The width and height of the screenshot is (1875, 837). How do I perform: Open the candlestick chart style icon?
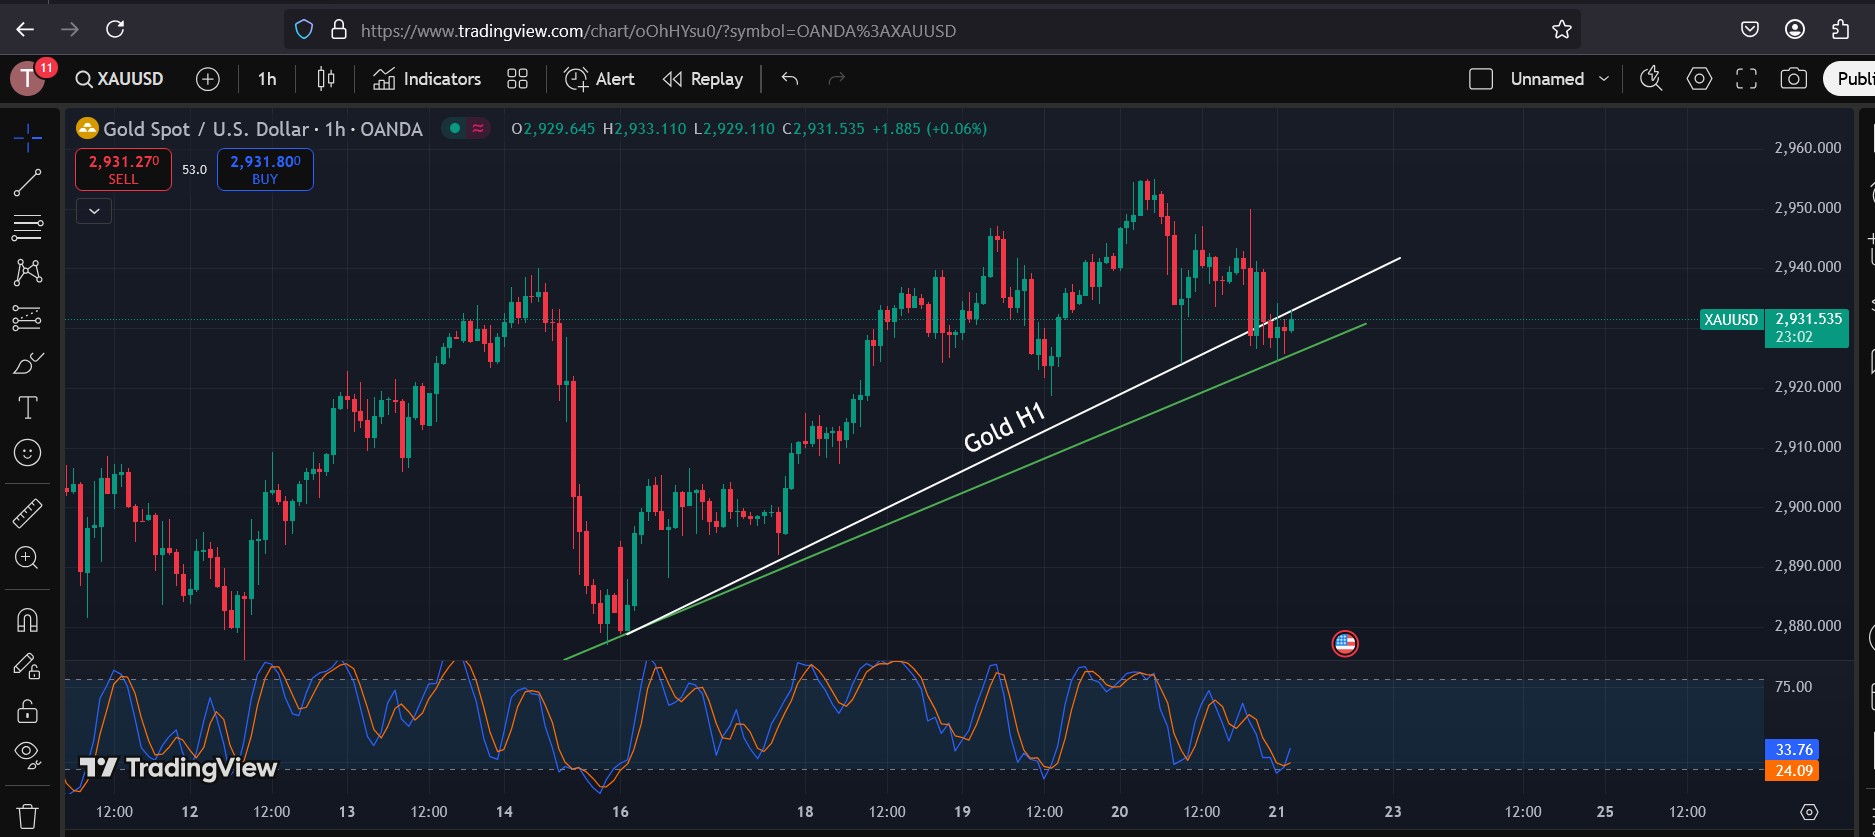pyautogui.click(x=326, y=79)
